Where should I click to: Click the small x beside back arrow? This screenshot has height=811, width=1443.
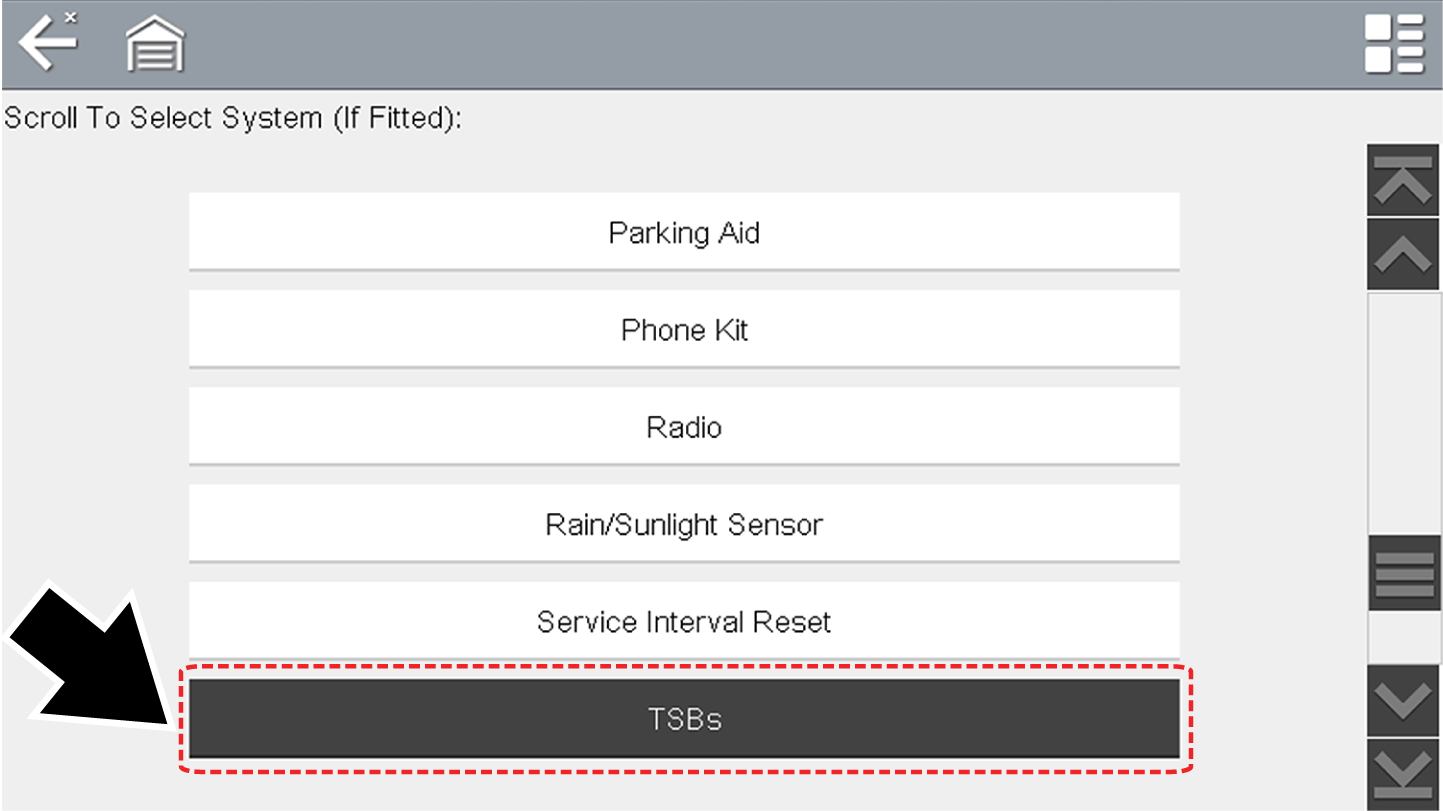70,17
